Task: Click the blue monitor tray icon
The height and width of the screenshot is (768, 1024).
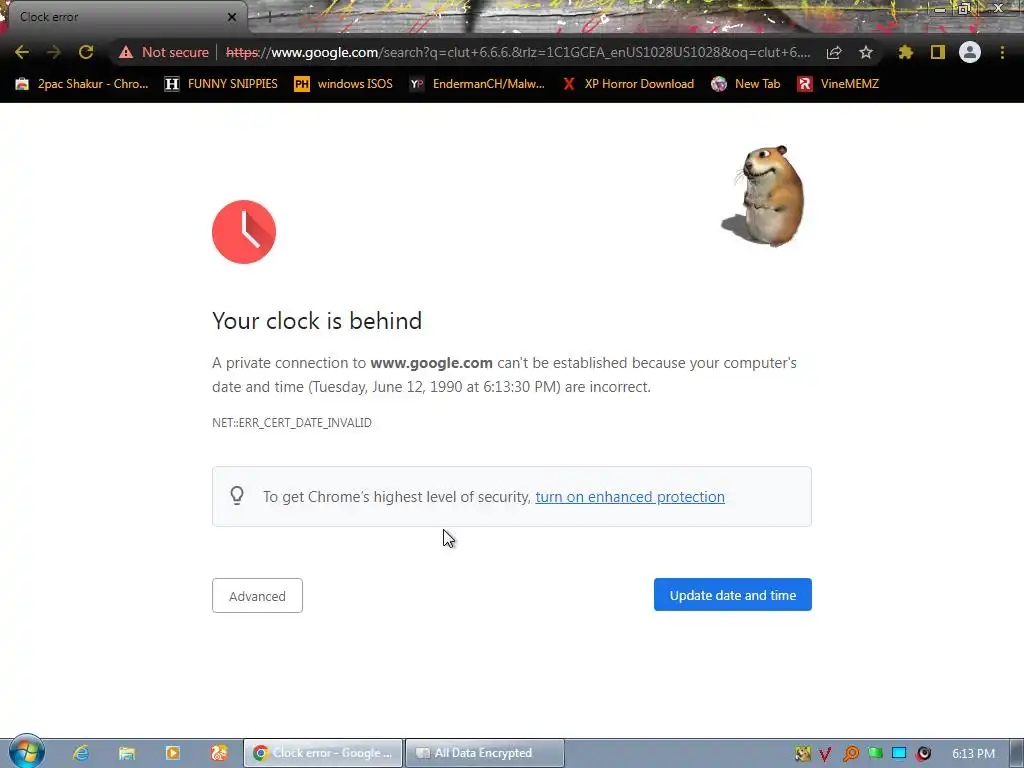Action: [x=899, y=754]
